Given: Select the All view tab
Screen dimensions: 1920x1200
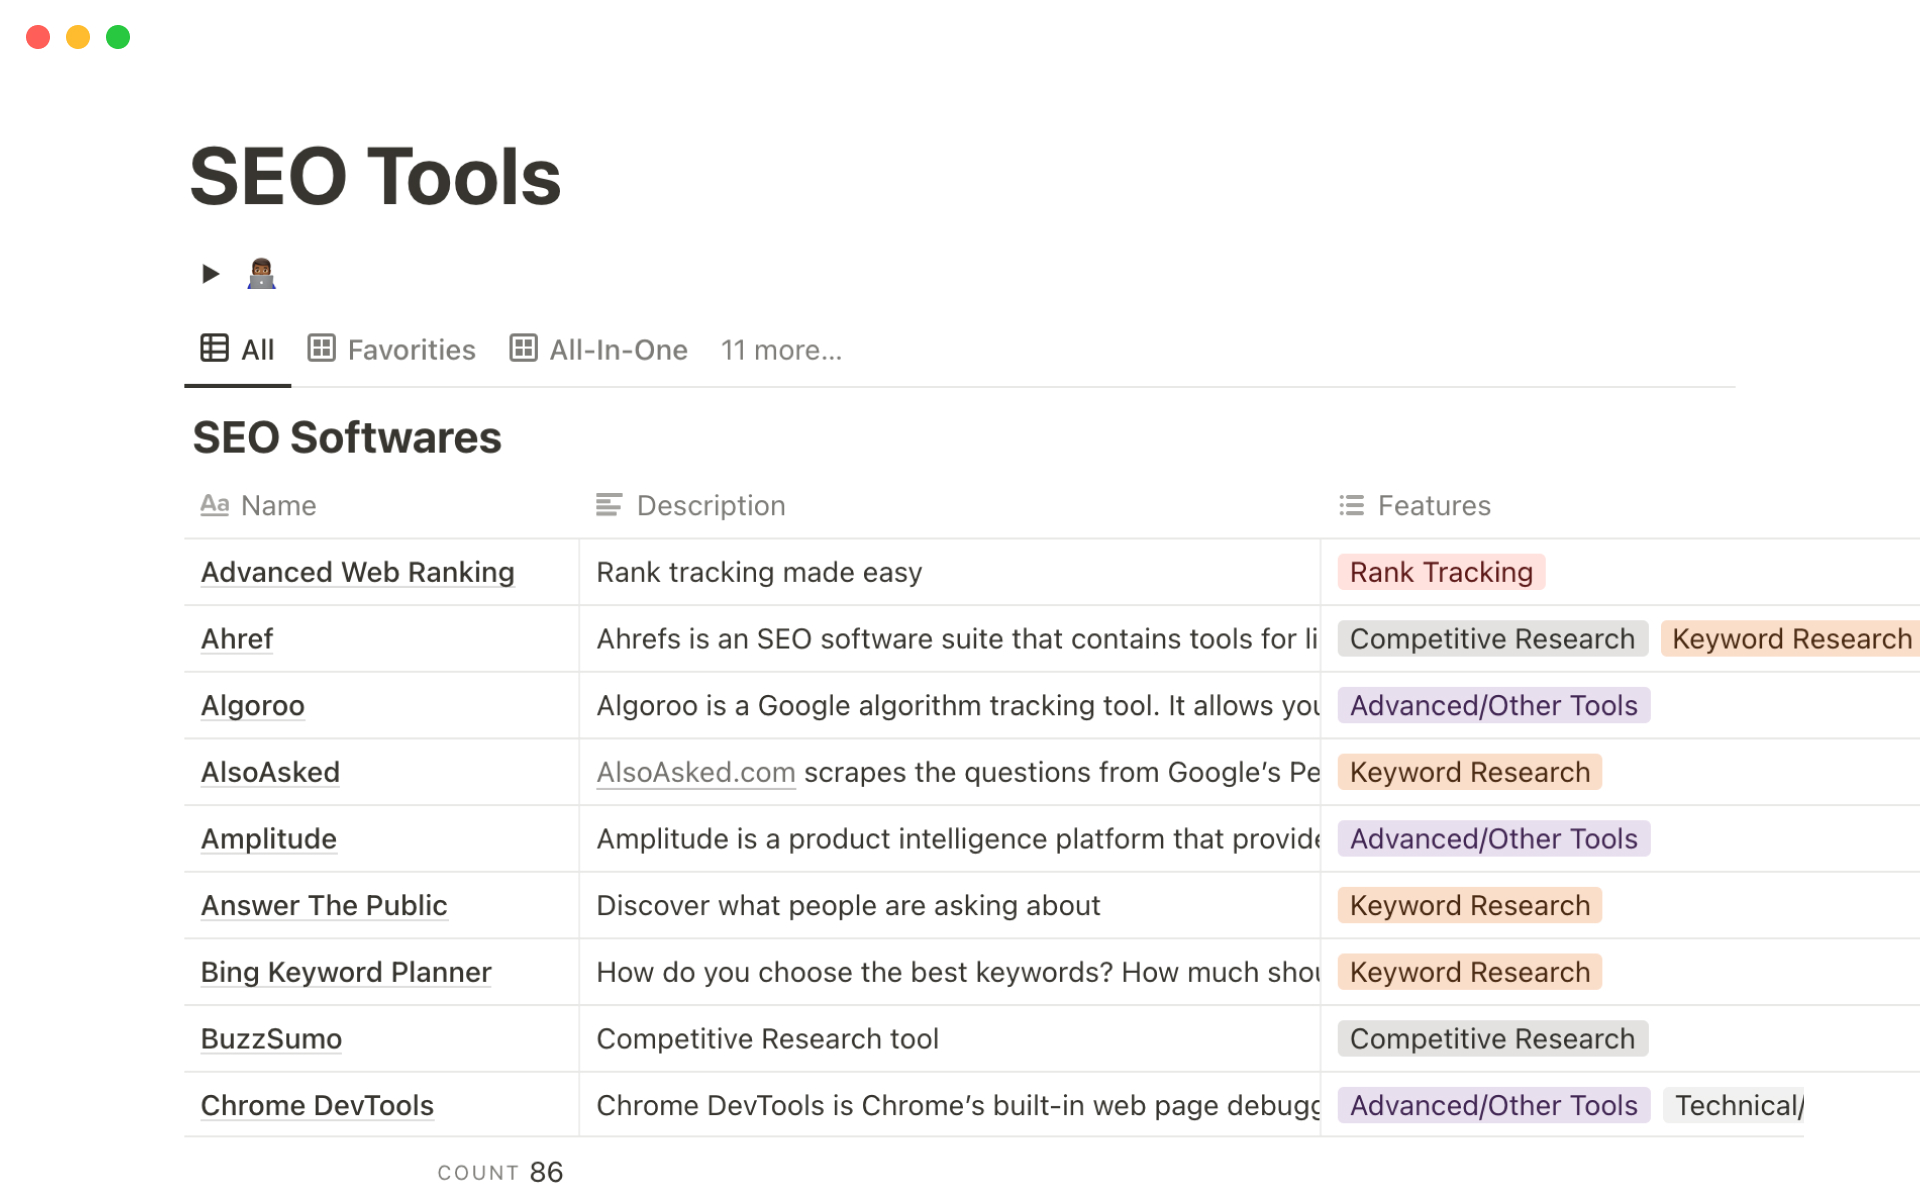Looking at the screenshot, I should [x=257, y=349].
